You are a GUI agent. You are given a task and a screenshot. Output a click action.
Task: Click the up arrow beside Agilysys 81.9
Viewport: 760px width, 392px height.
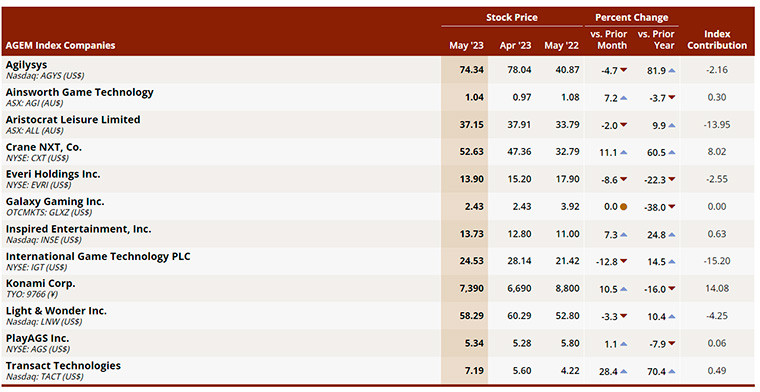671,70
